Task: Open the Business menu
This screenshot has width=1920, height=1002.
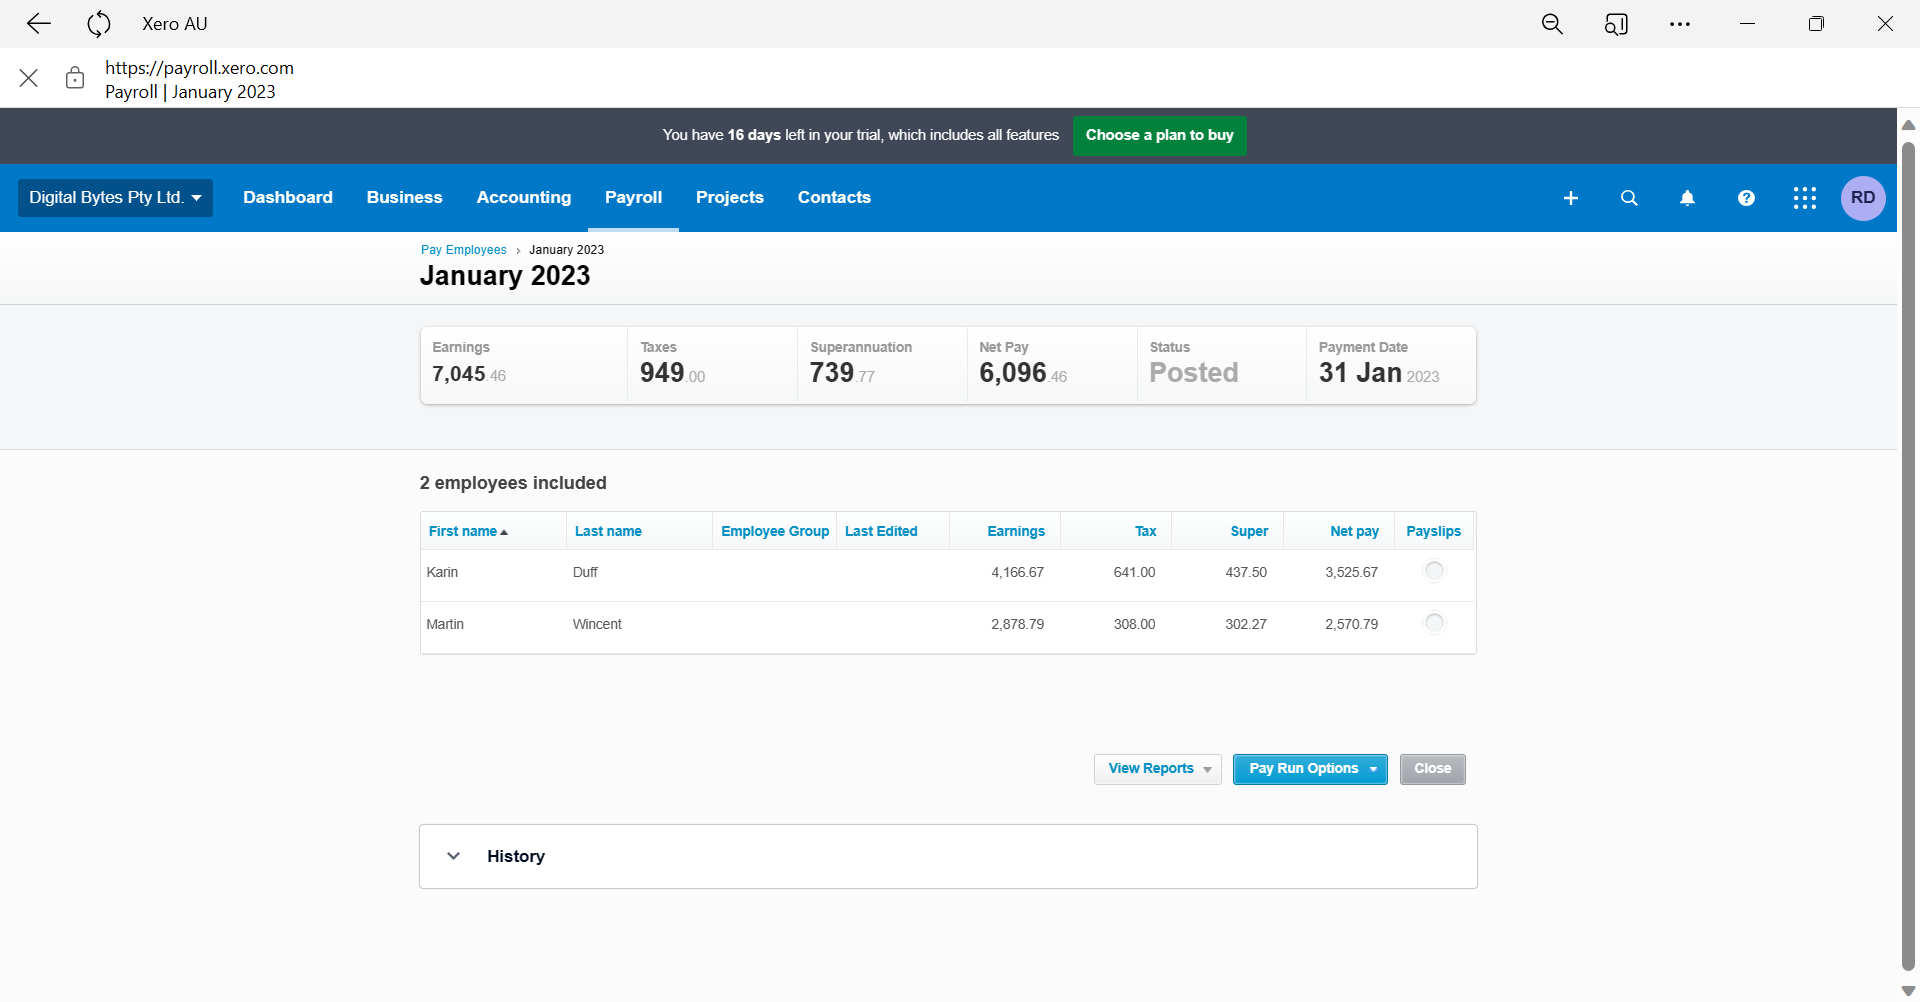Action: pos(404,198)
